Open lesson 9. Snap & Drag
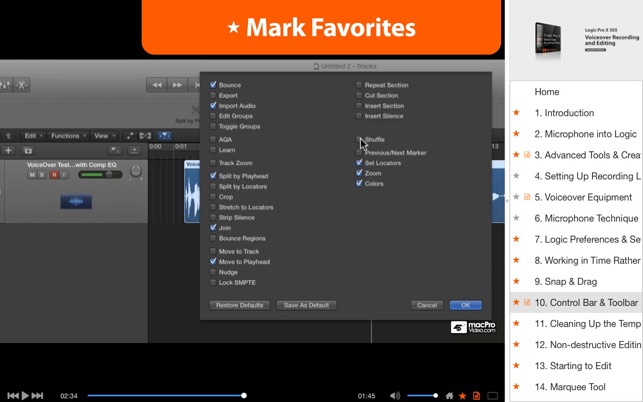The width and height of the screenshot is (643, 402). click(576, 281)
